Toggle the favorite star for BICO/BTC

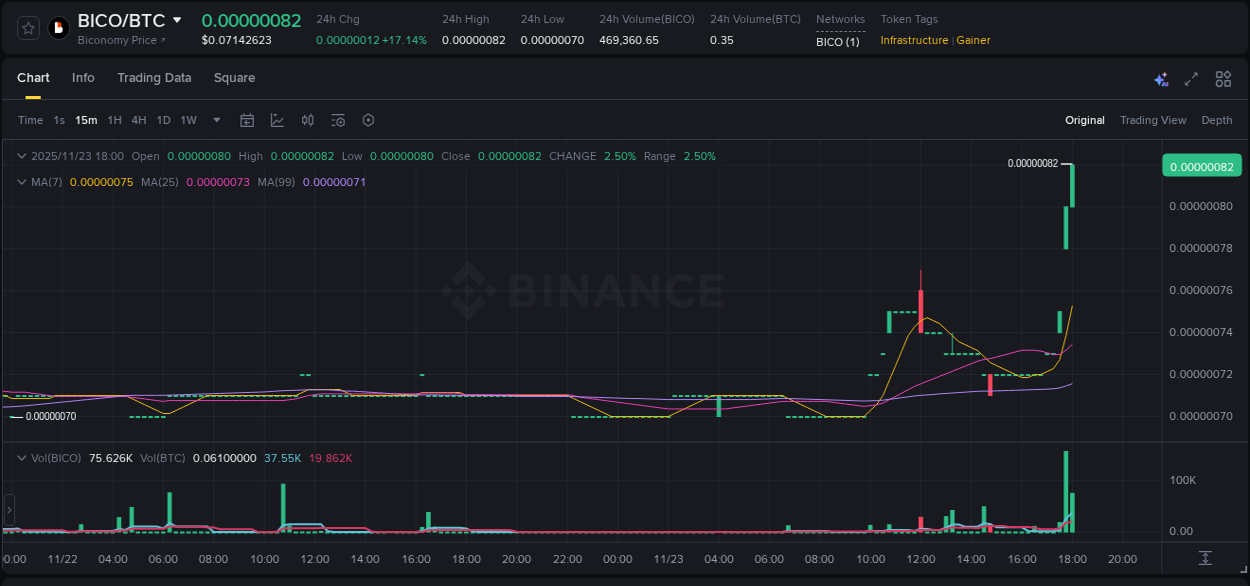point(27,28)
